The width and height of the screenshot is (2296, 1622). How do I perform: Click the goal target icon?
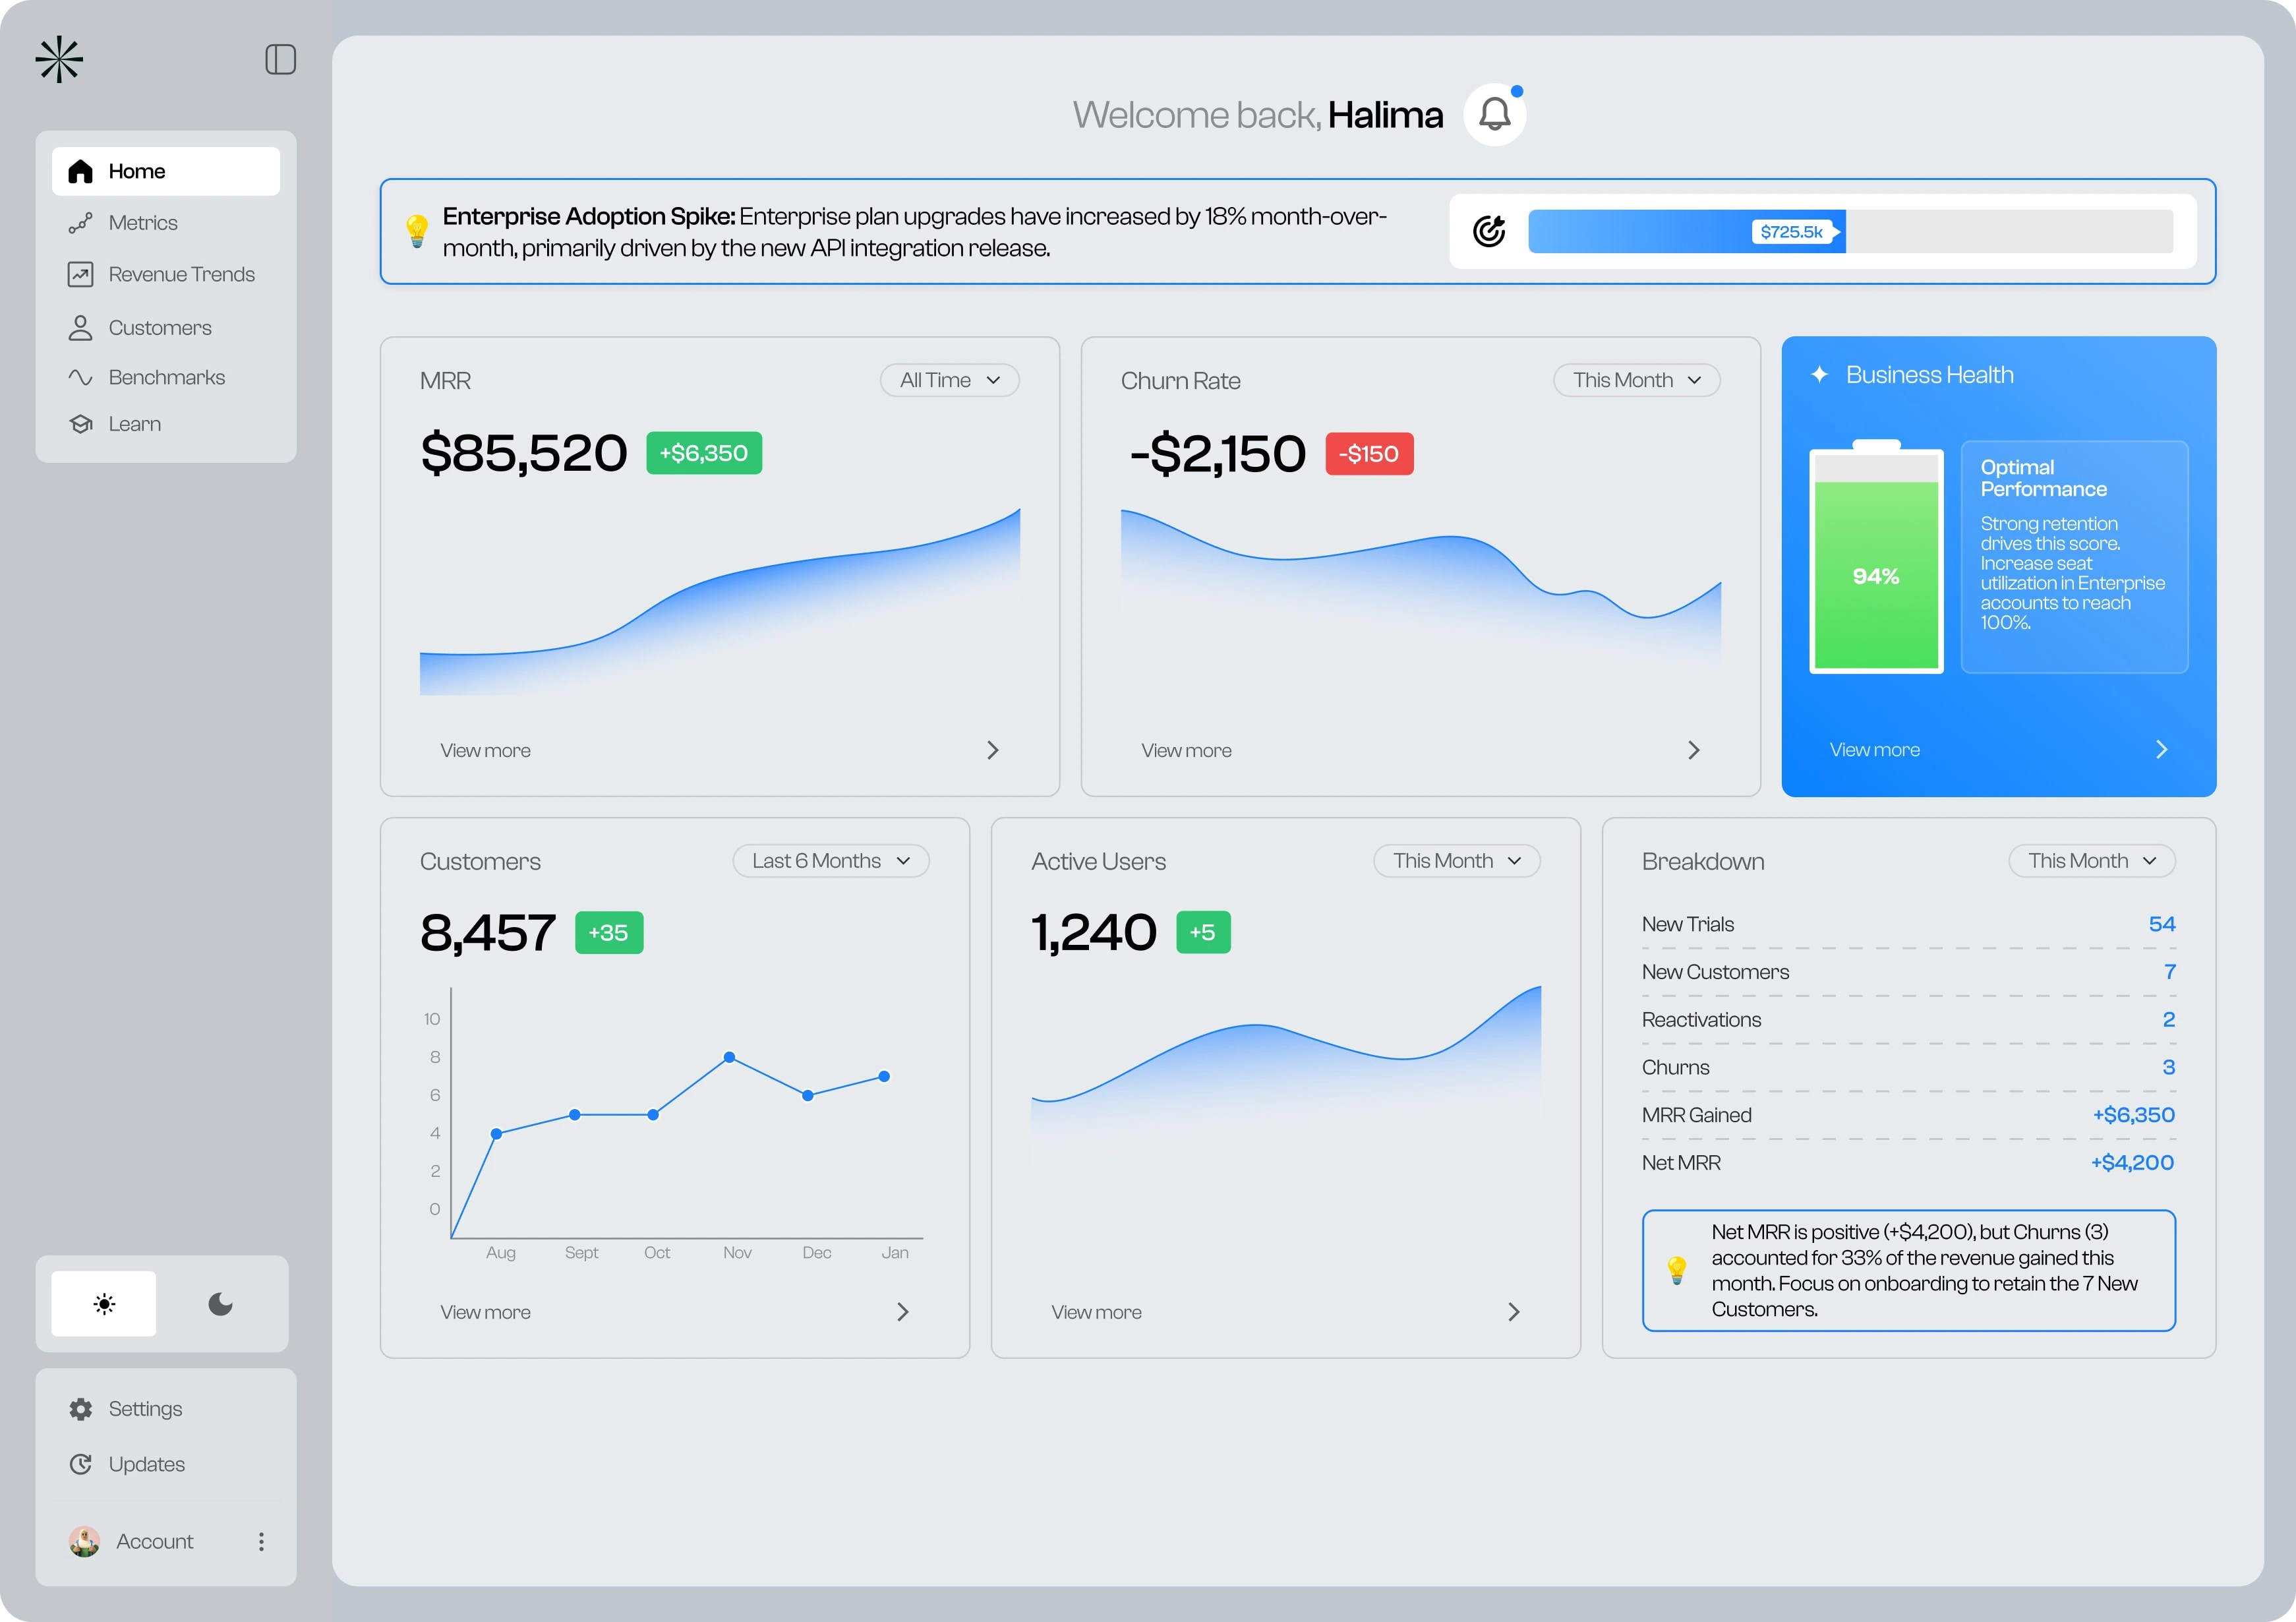[x=1488, y=231]
